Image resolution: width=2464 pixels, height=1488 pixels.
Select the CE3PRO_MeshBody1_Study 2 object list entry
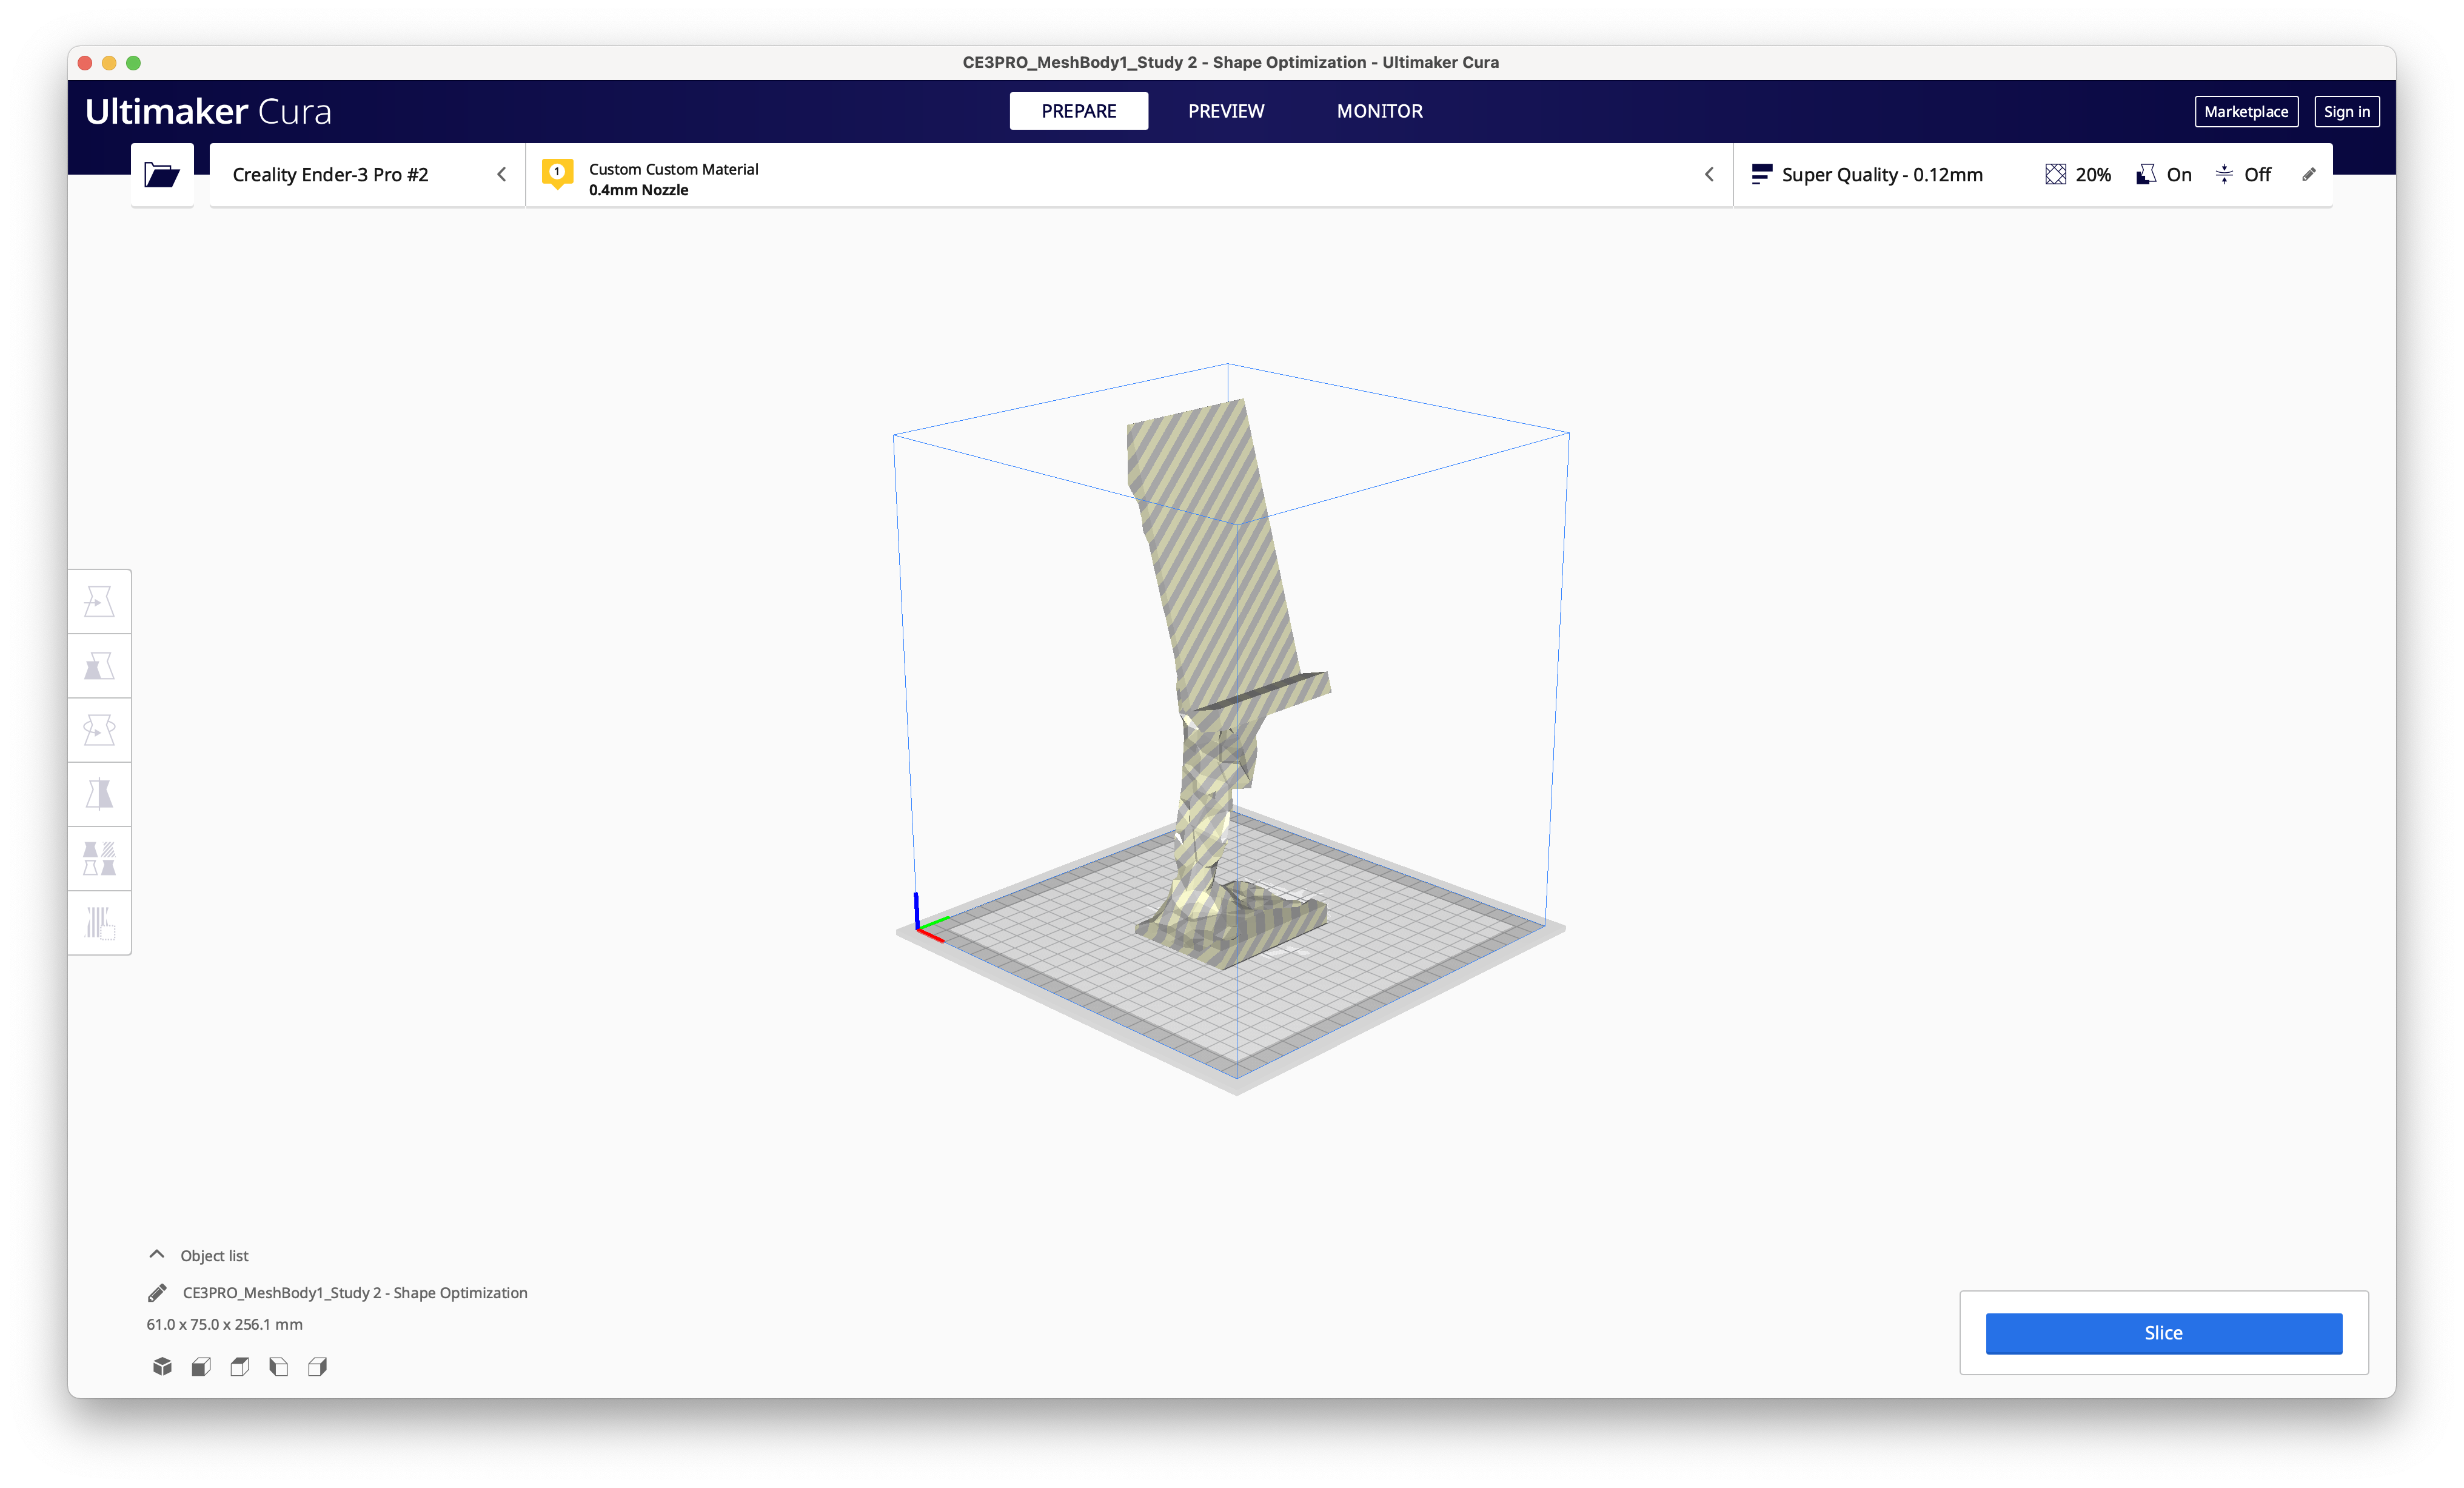pyautogui.click(x=354, y=1293)
